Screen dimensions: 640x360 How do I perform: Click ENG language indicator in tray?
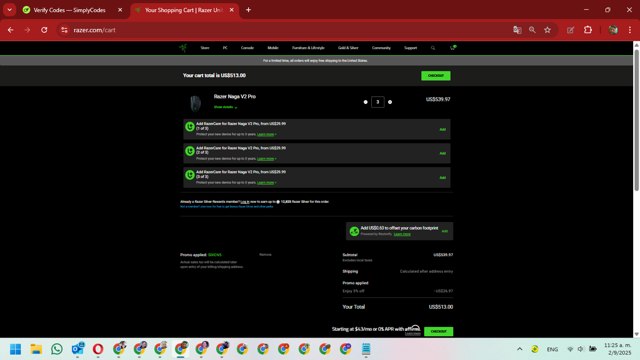point(552,349)
